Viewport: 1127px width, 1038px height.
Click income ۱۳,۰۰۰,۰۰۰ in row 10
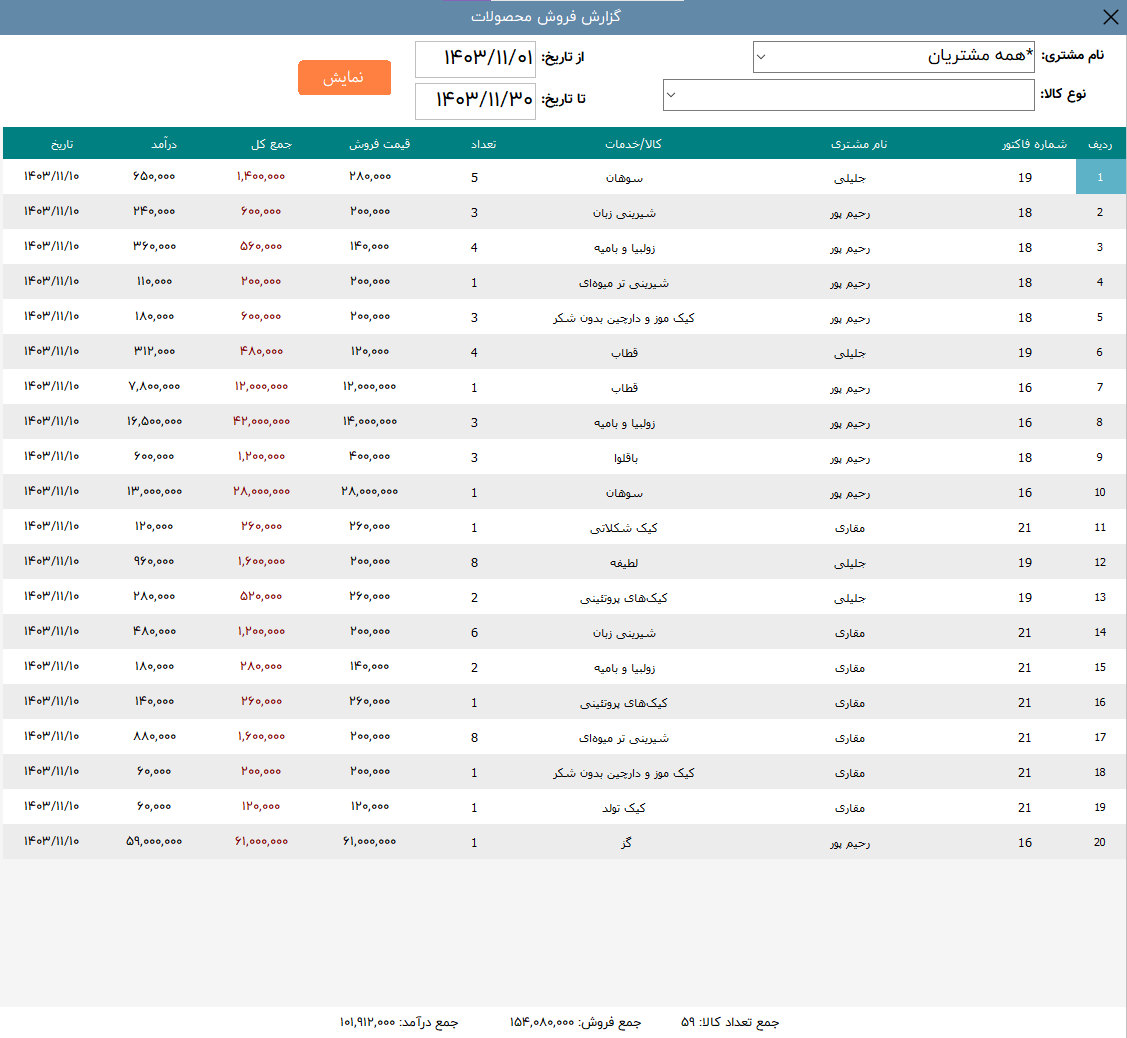tap(155, 492)
